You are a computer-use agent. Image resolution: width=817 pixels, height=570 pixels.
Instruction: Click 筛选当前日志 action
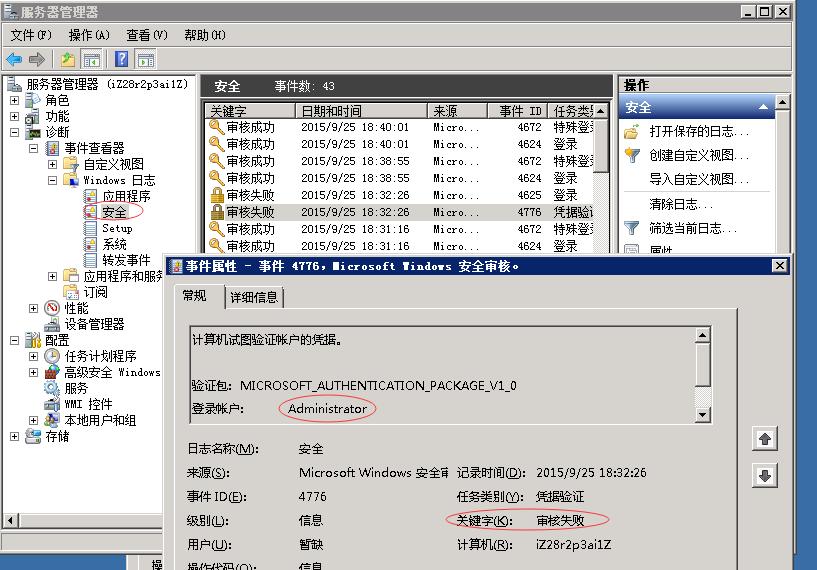click(x=692, y=228)
